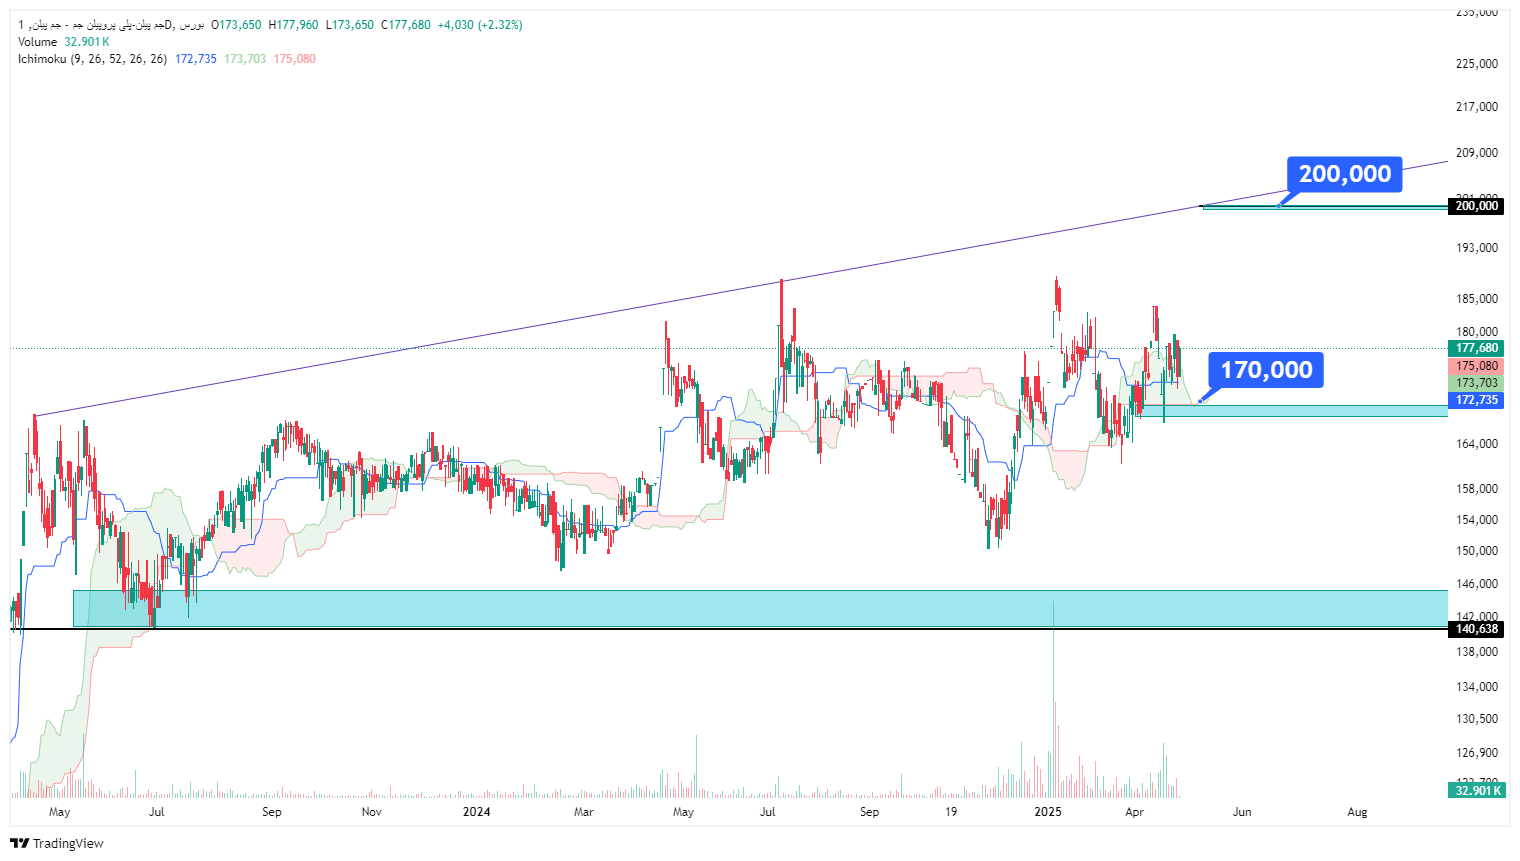Click the 134,000 price scale label
Screen dimensions: 1520x861
pos(1477,687)
